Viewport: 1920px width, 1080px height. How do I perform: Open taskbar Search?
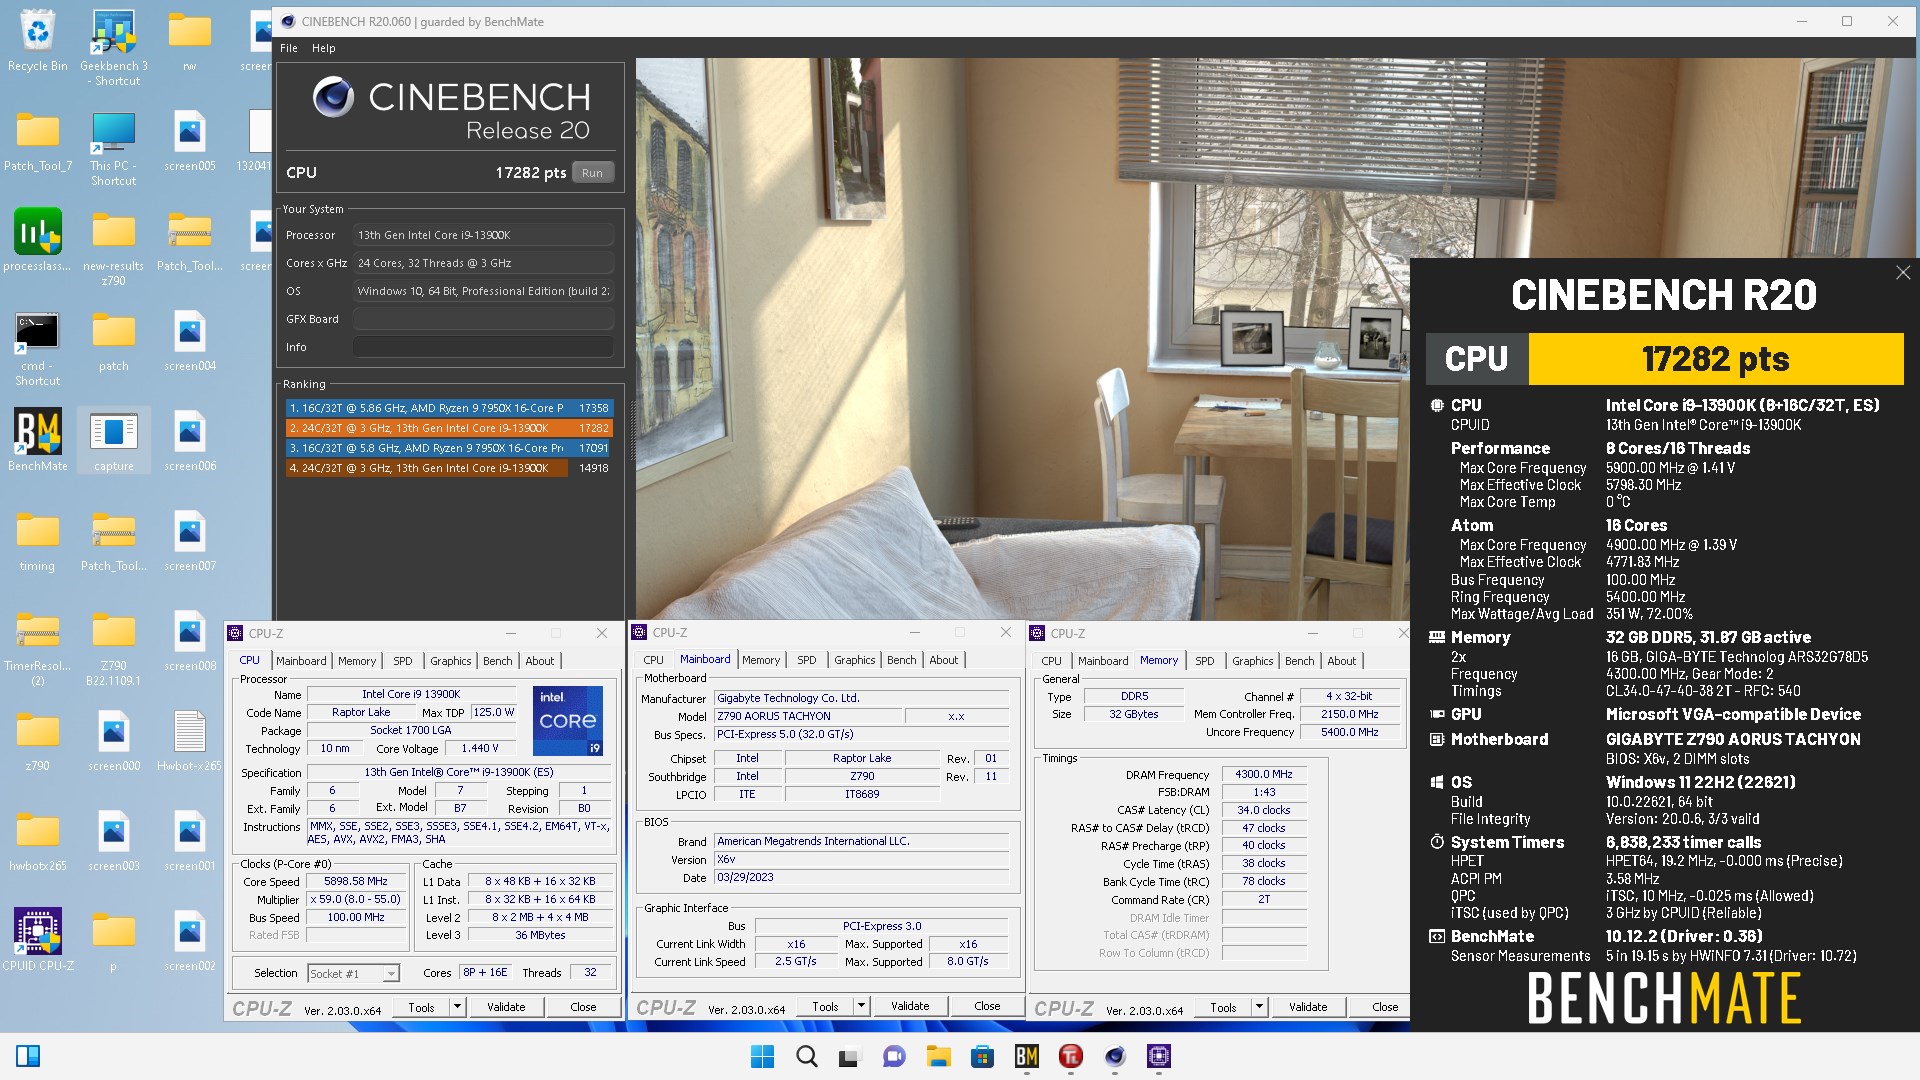[806, 1056]
